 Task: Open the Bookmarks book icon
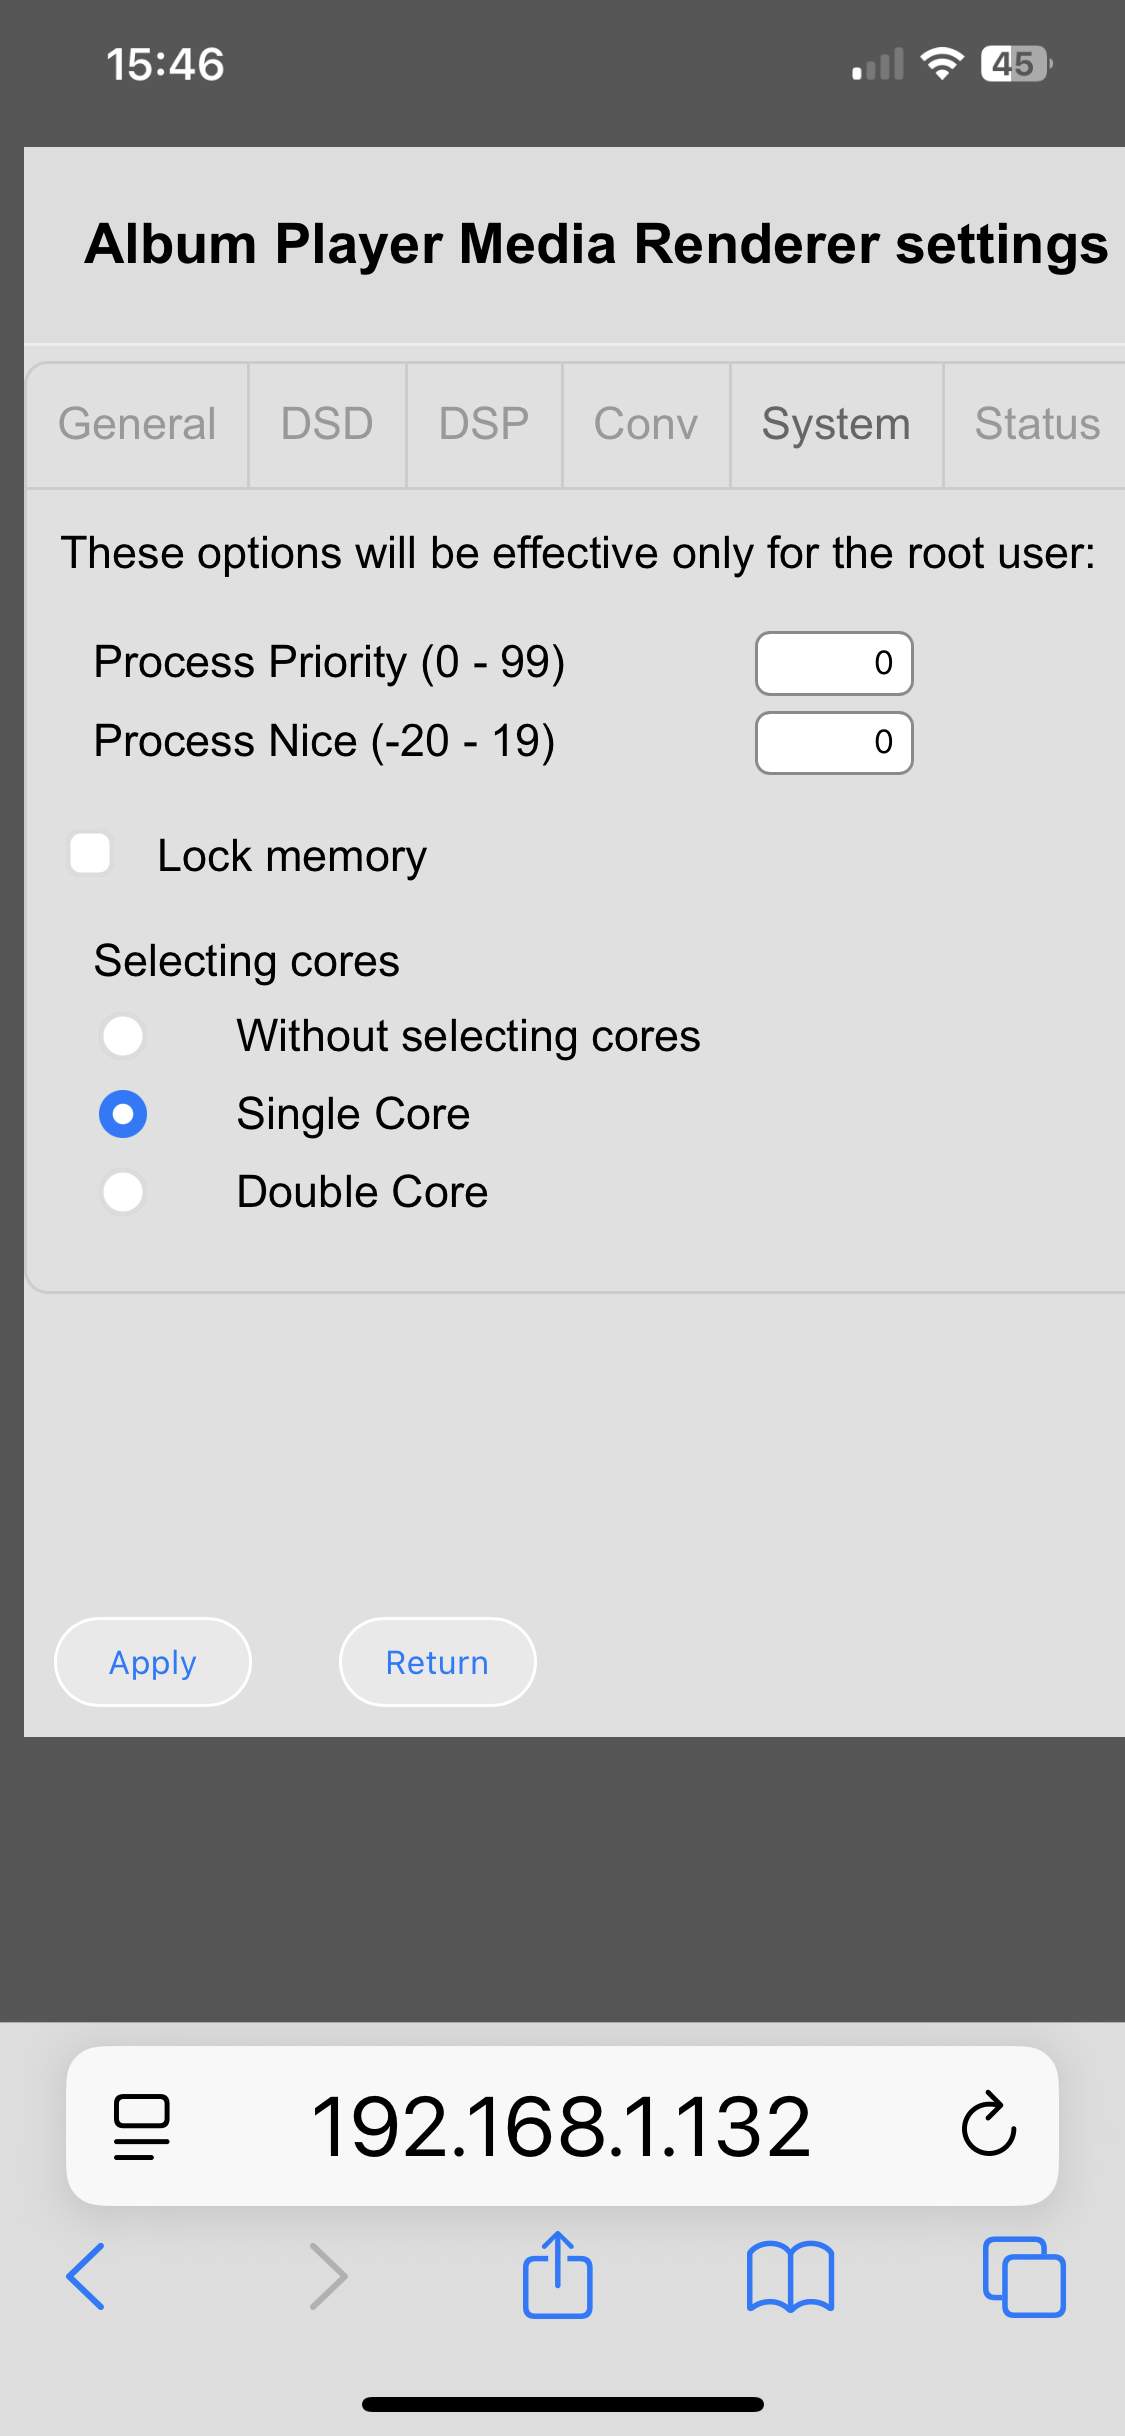coord(790,2277)
